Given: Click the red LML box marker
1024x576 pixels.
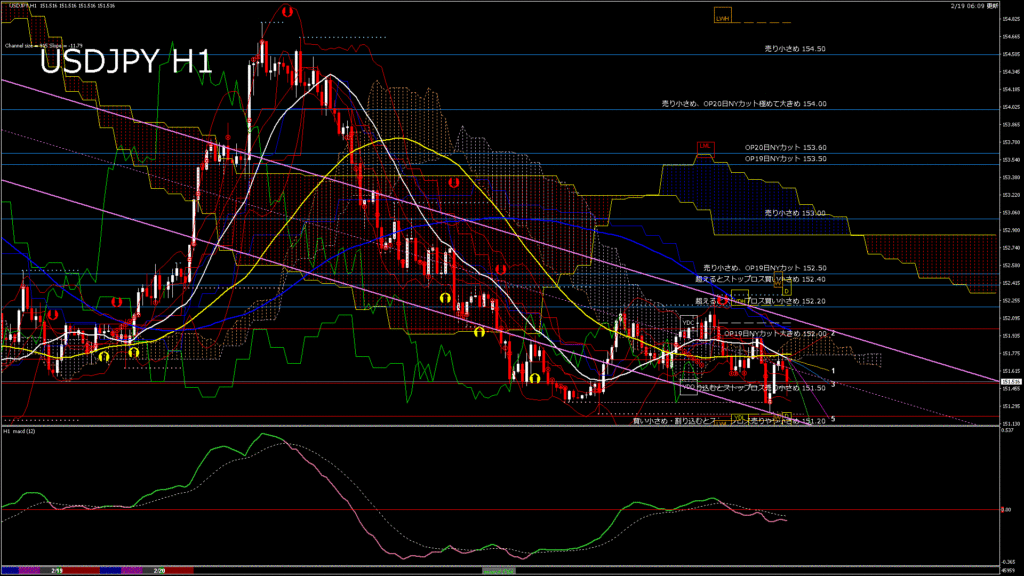Looking at the screenshot, I should click(x=705, y=148).
